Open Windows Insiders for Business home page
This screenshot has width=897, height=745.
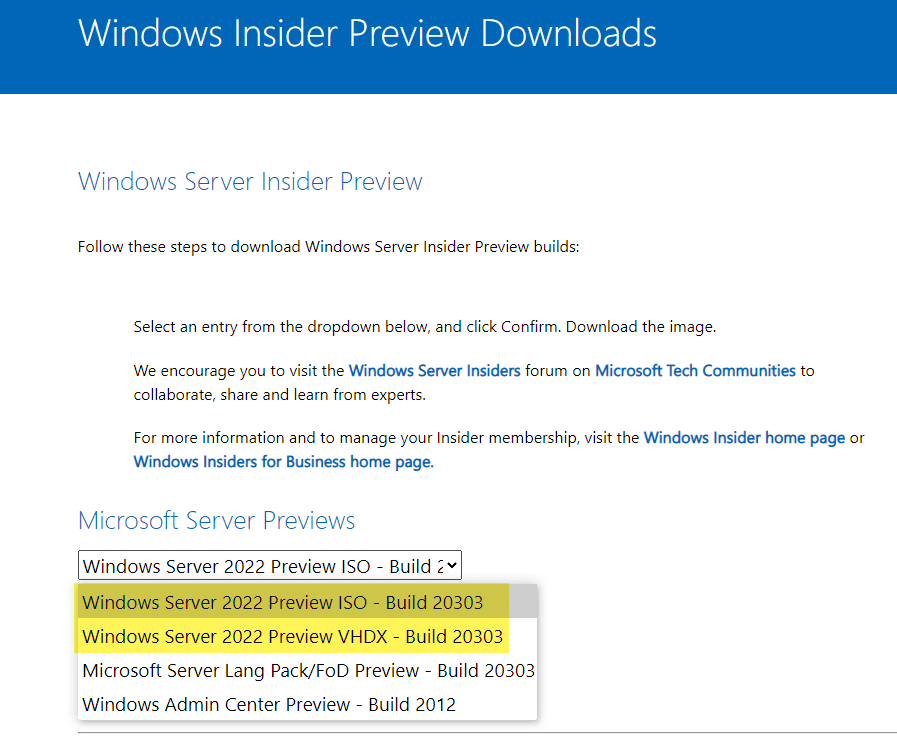point(281,461)
